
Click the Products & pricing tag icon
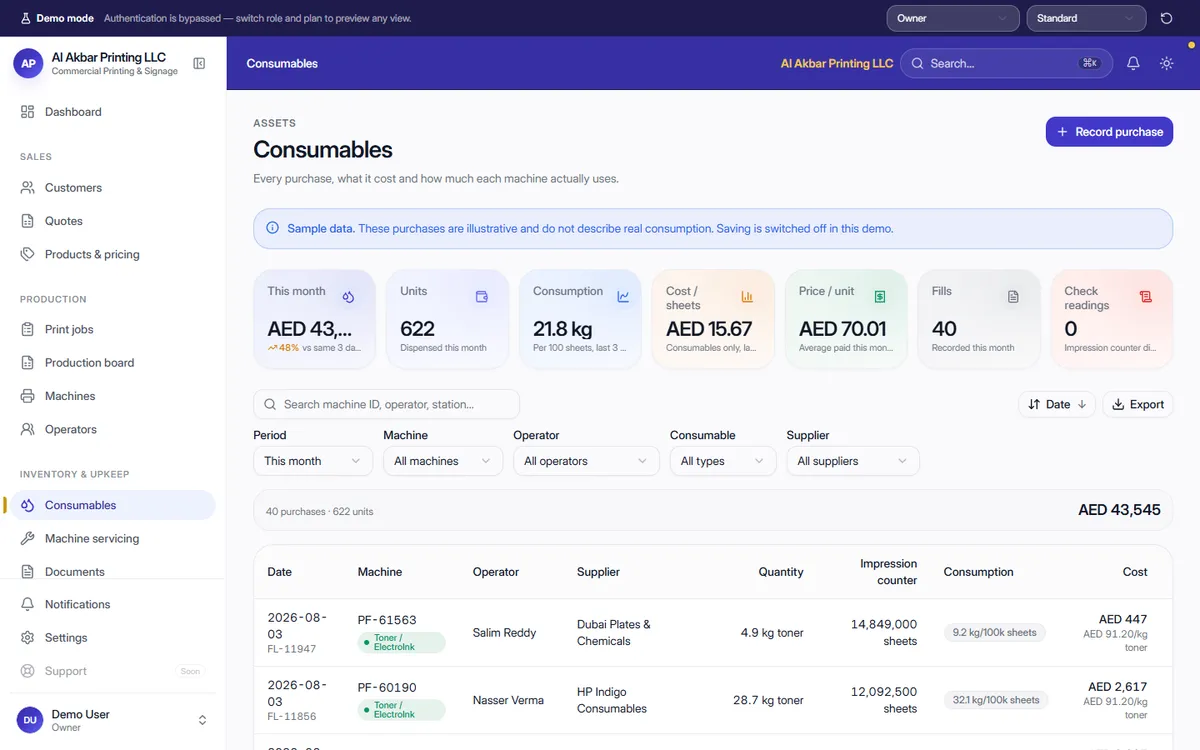click(28, 254)
